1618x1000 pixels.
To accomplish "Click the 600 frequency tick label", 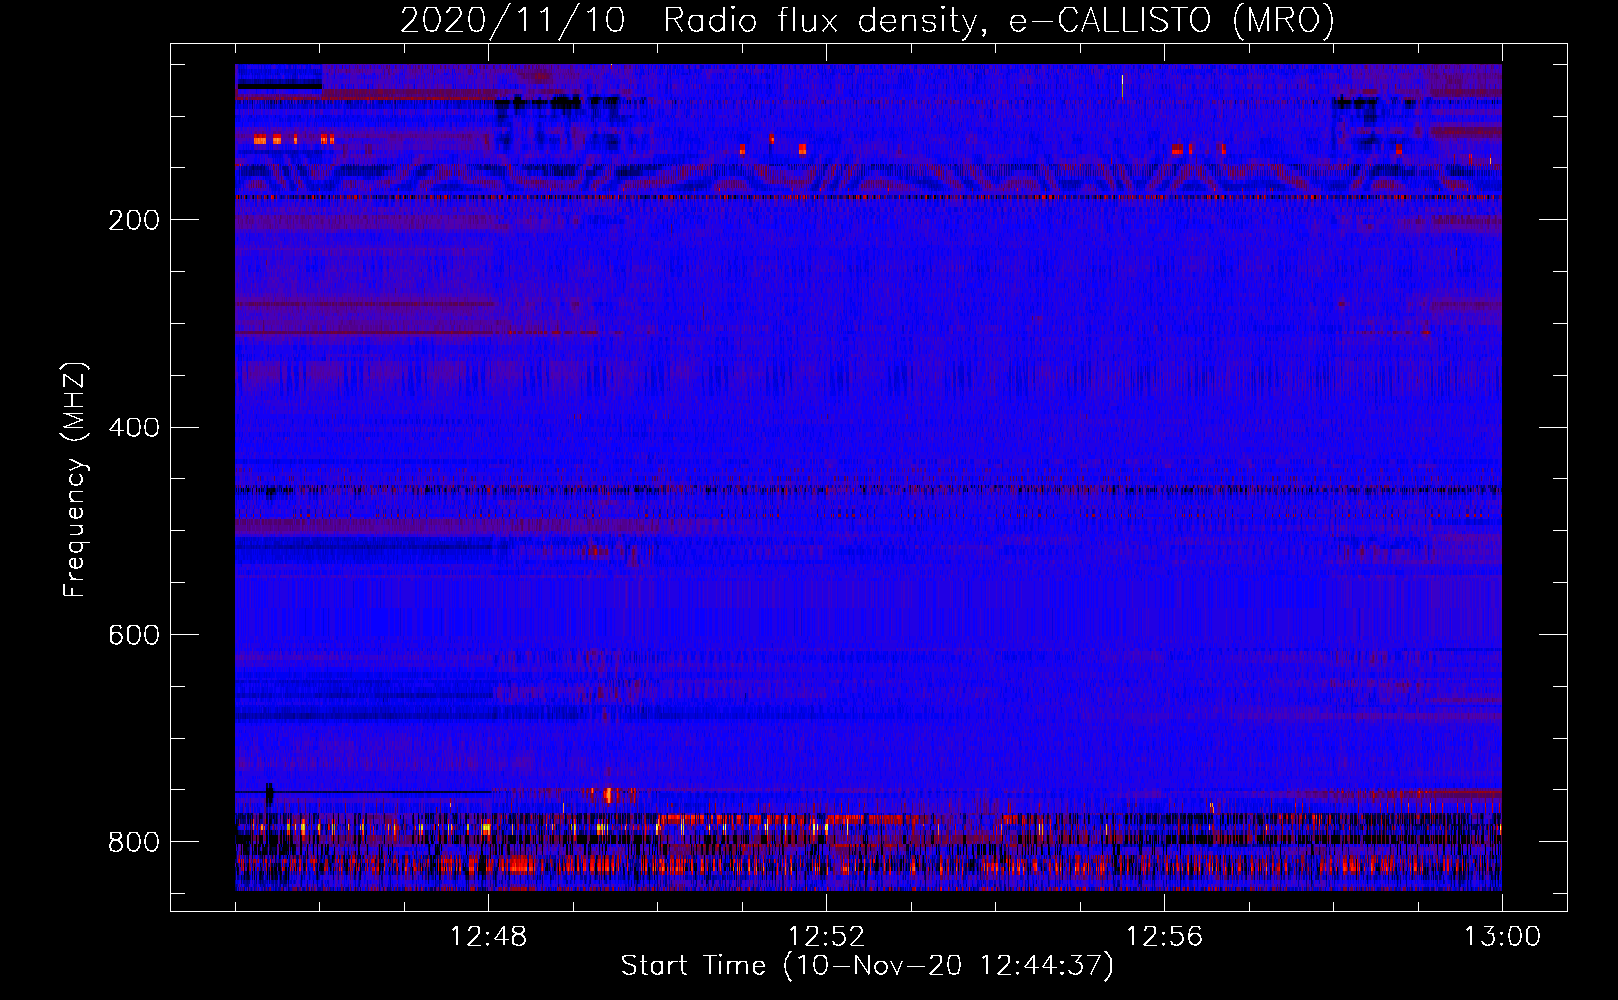I will 134,636.
